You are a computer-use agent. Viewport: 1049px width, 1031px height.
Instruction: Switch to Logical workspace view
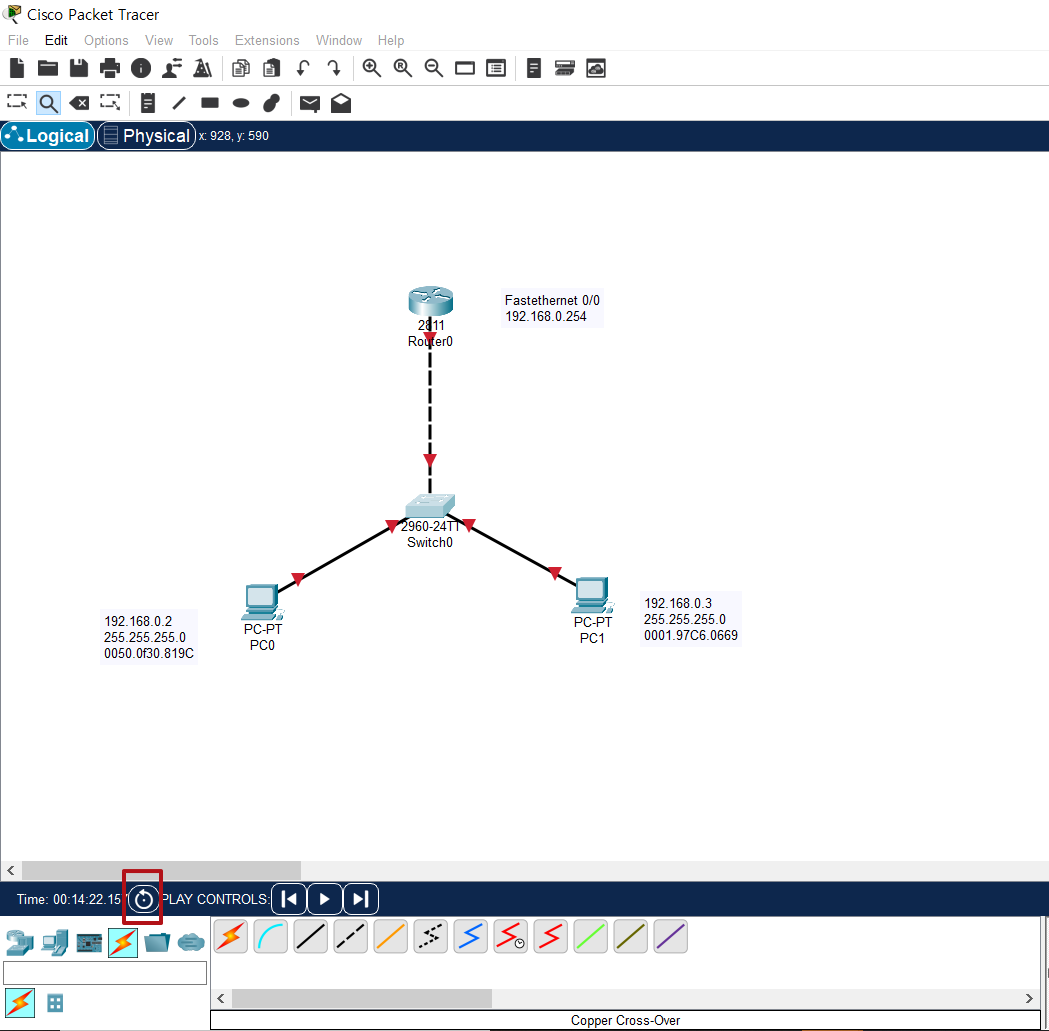pos(48,136)
